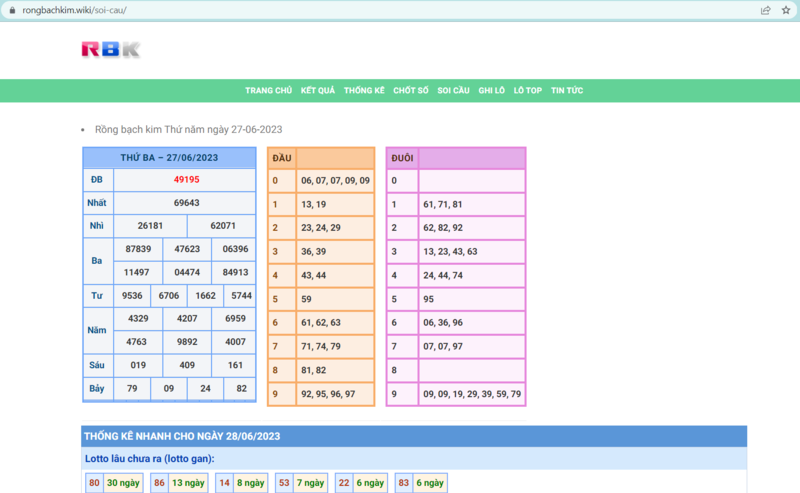This screenshot has width=800, height=493.
Task: Click the THỨ BA – 27/06/2023 table header
Action: coord(169,158)
